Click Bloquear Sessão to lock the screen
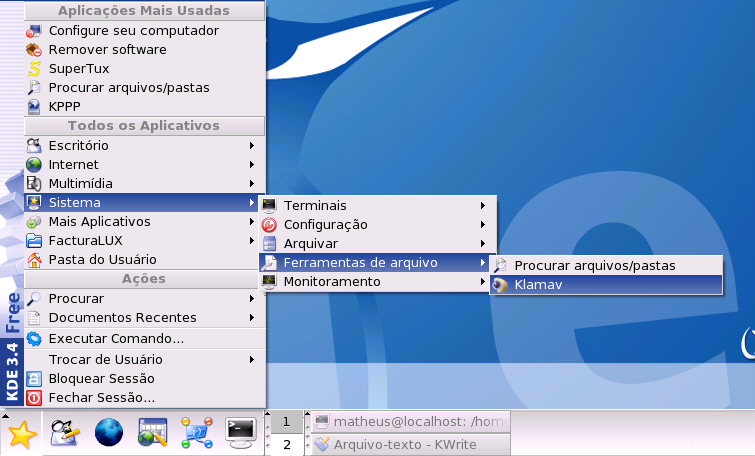This screenshot has height=456, width=755. pyautogui.click(x=101, y=379)
